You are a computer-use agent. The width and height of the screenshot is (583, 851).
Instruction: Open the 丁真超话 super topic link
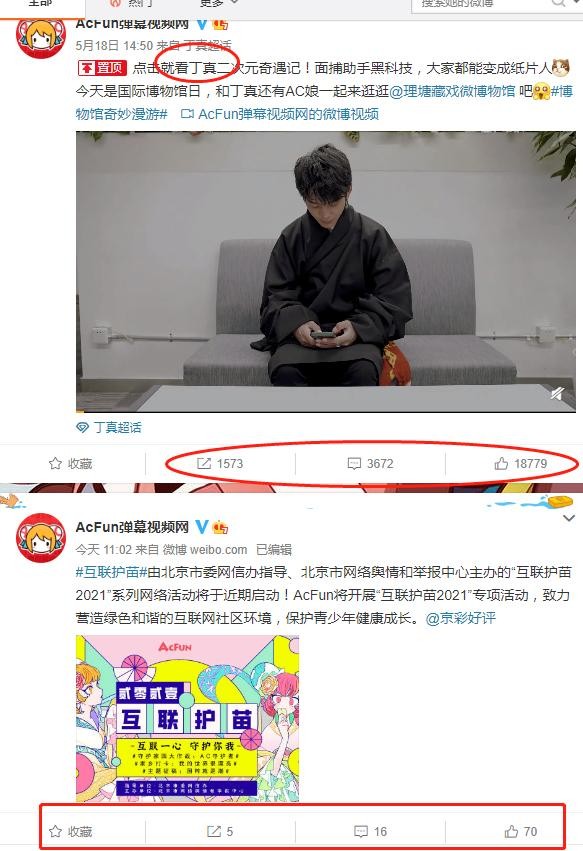[109, 428]
